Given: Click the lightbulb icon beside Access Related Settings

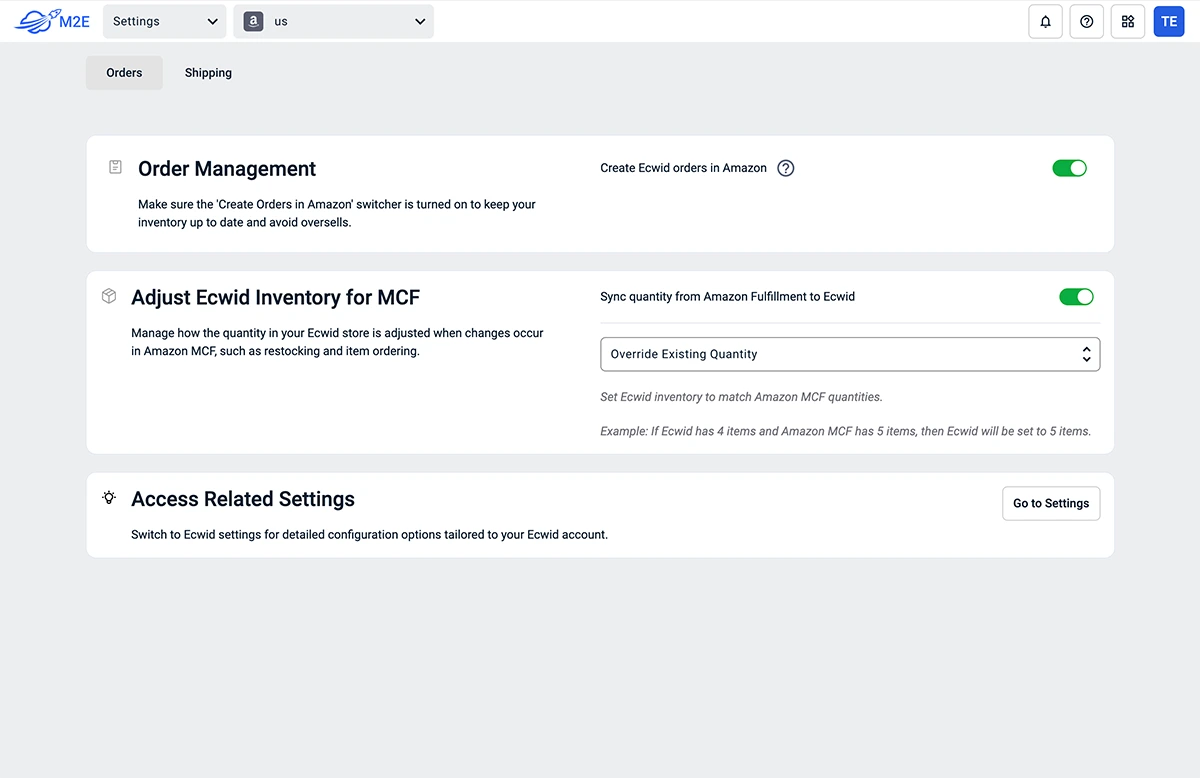Looking at the screenshot, I should pyautogui.click(x=109, y=497).
